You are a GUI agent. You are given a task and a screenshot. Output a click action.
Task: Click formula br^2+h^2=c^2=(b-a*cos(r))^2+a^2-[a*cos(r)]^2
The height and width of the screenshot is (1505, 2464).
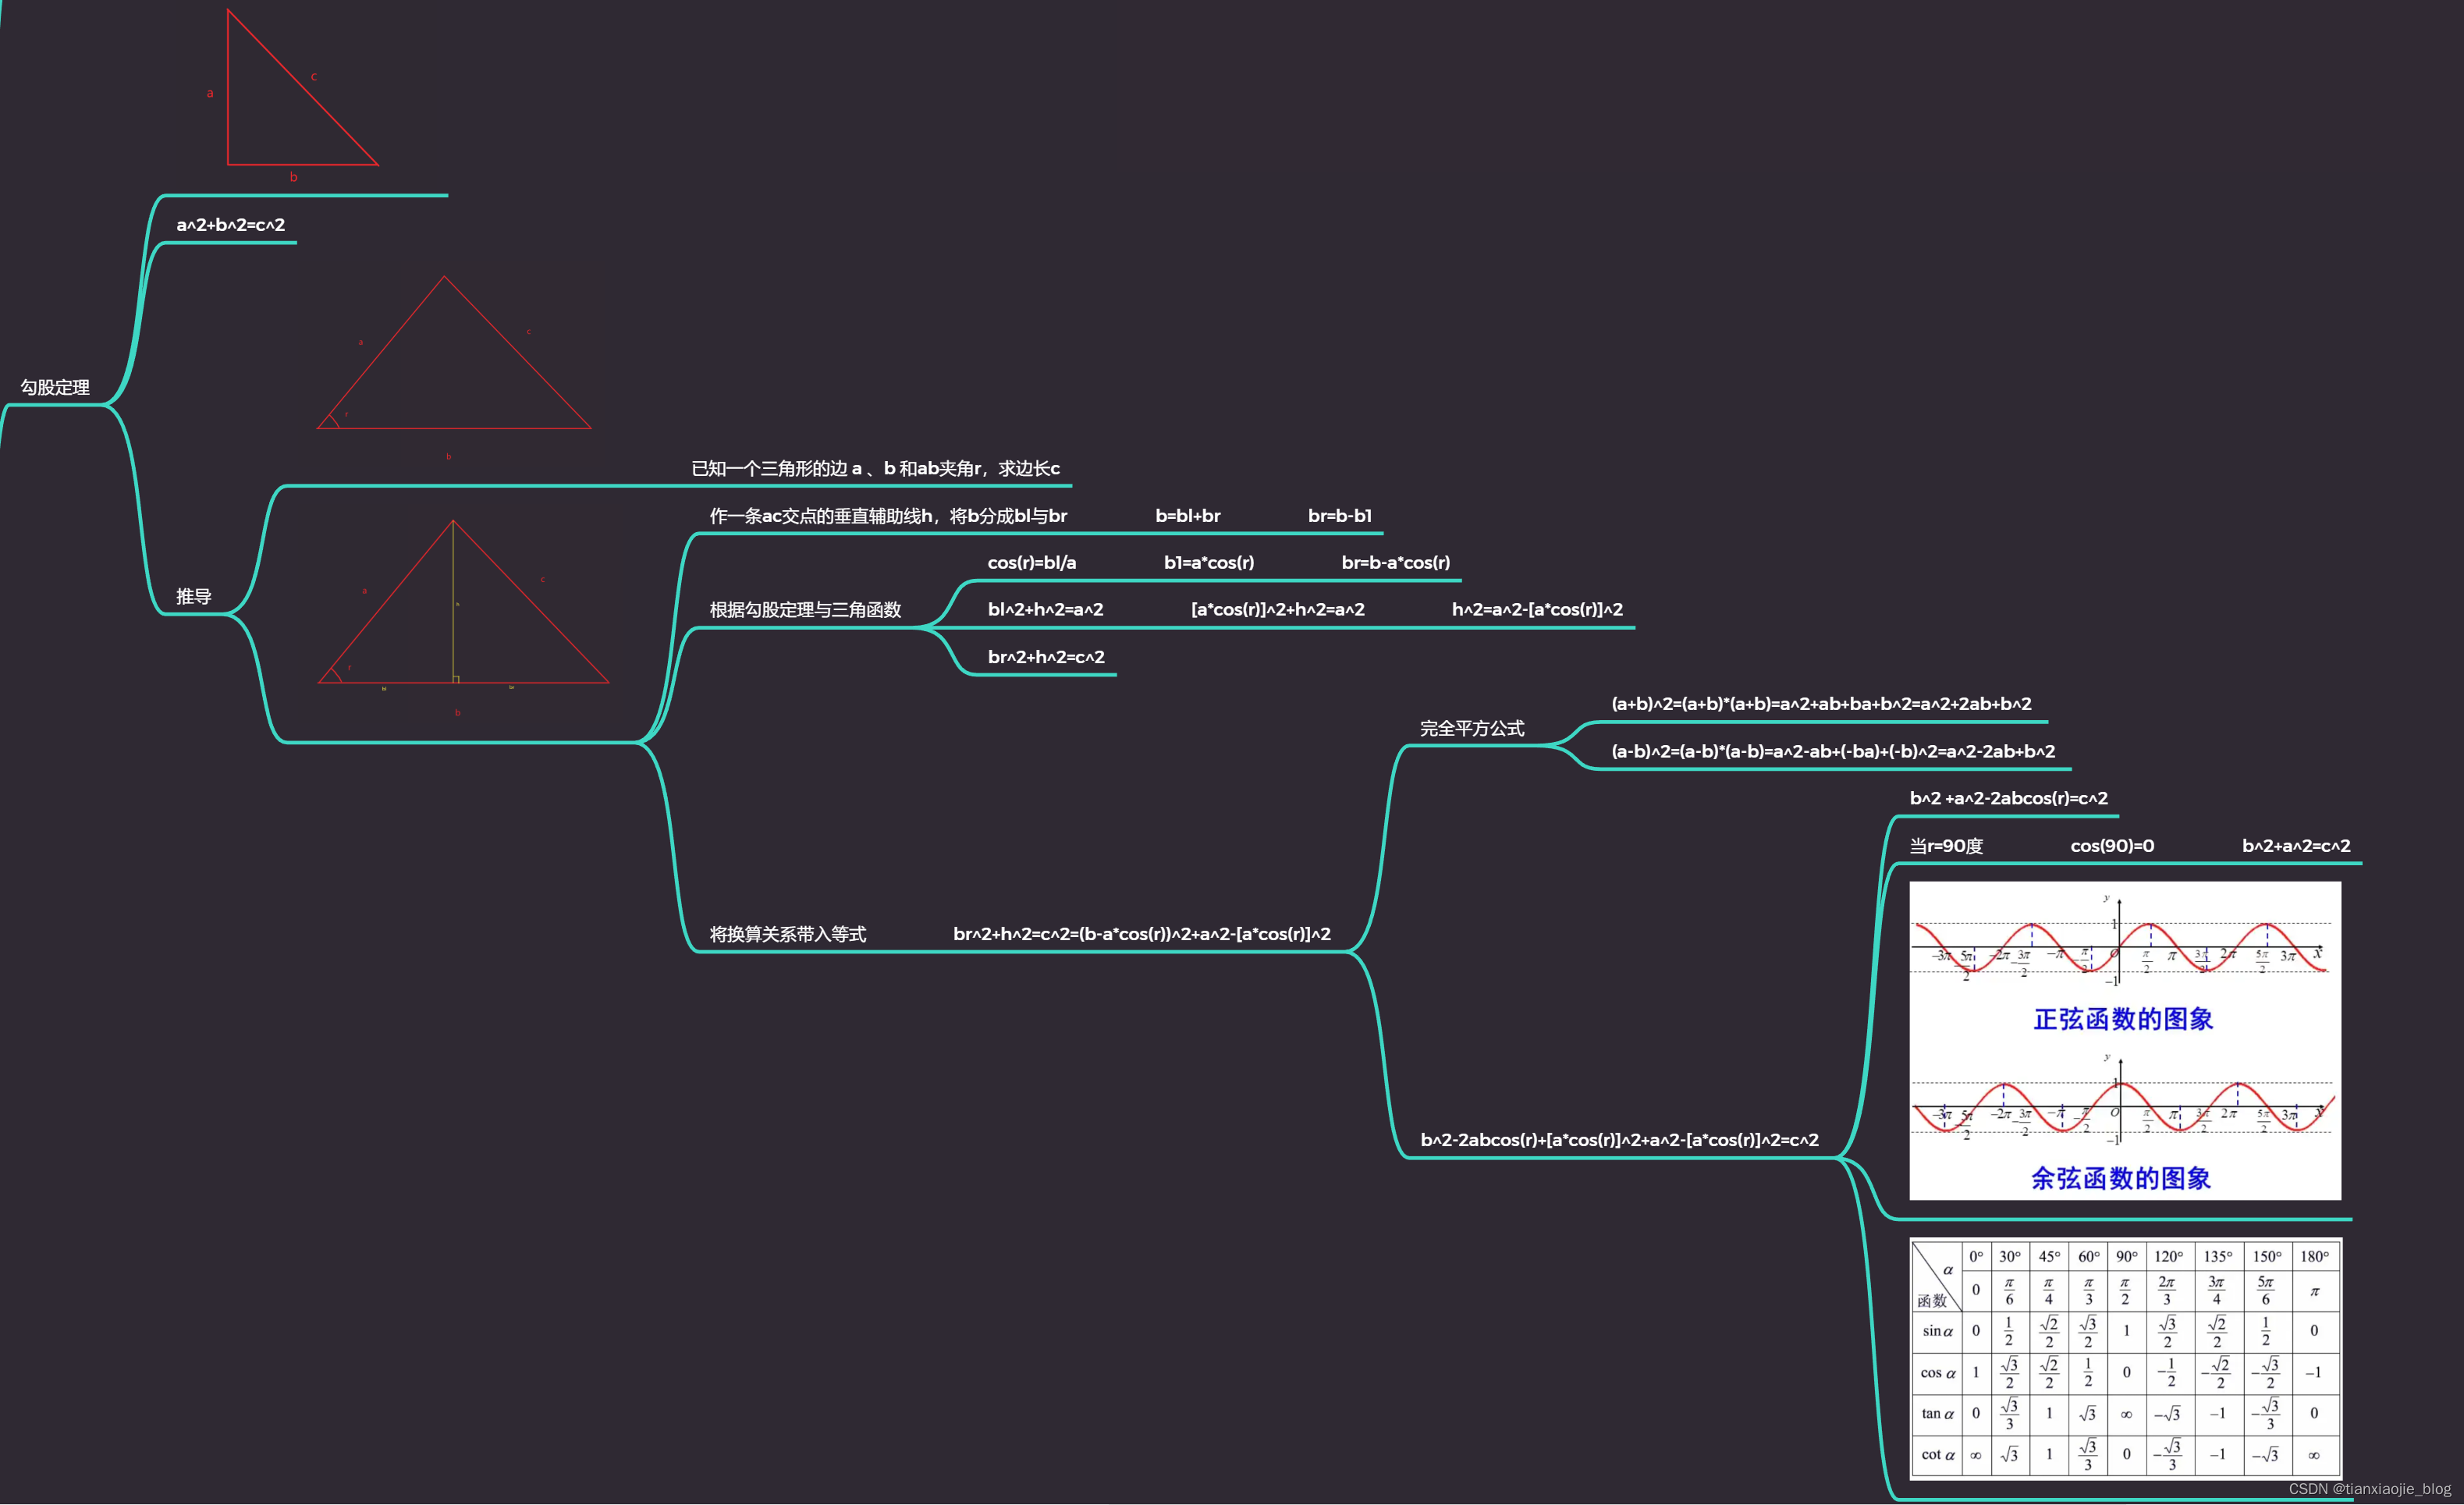[1142, 934]
